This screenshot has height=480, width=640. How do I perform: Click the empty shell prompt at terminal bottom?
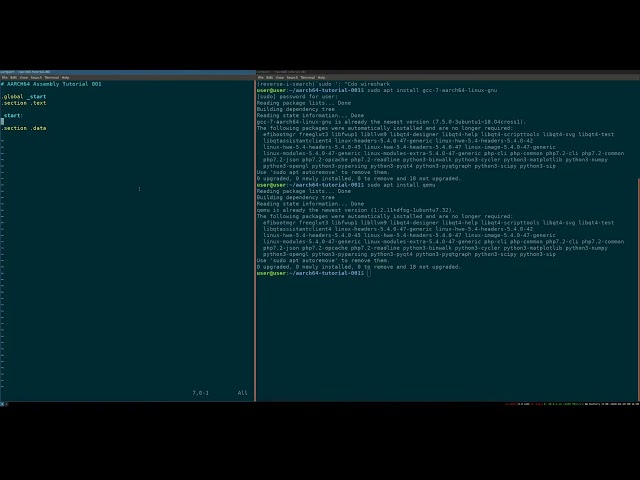[x=314, y=273]
